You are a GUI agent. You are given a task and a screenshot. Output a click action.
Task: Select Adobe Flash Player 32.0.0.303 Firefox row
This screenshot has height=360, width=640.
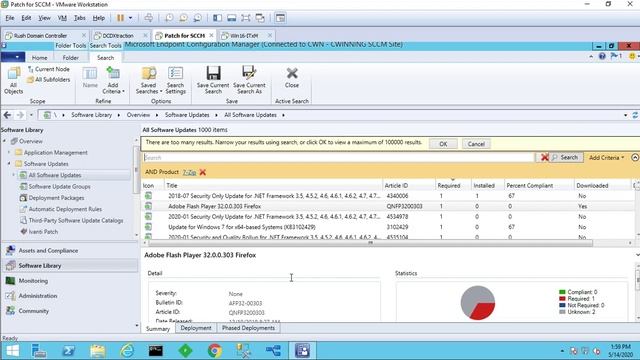(x=389, y=207)
